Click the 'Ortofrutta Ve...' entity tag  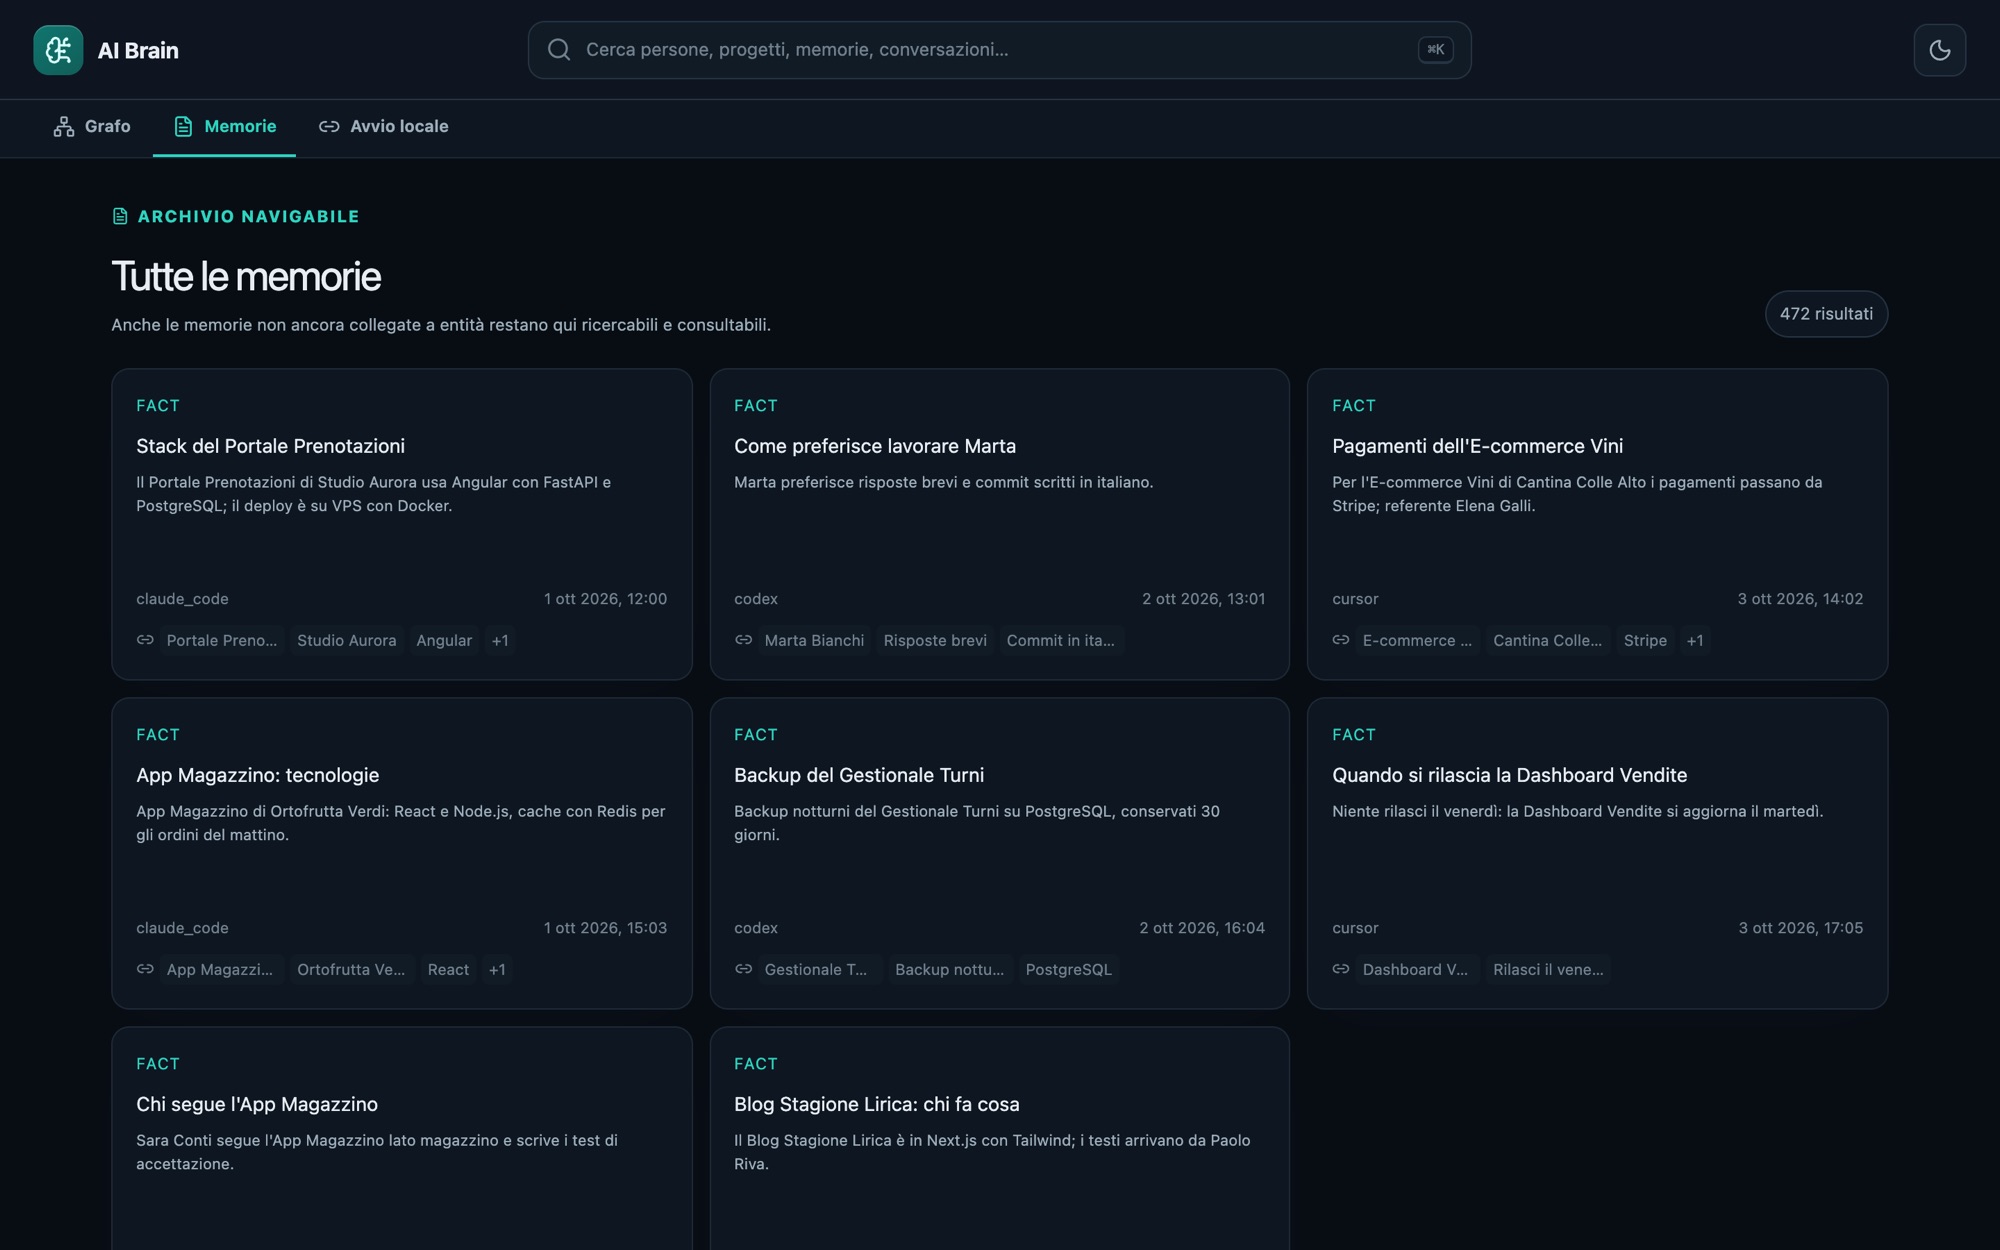[351, 970]
